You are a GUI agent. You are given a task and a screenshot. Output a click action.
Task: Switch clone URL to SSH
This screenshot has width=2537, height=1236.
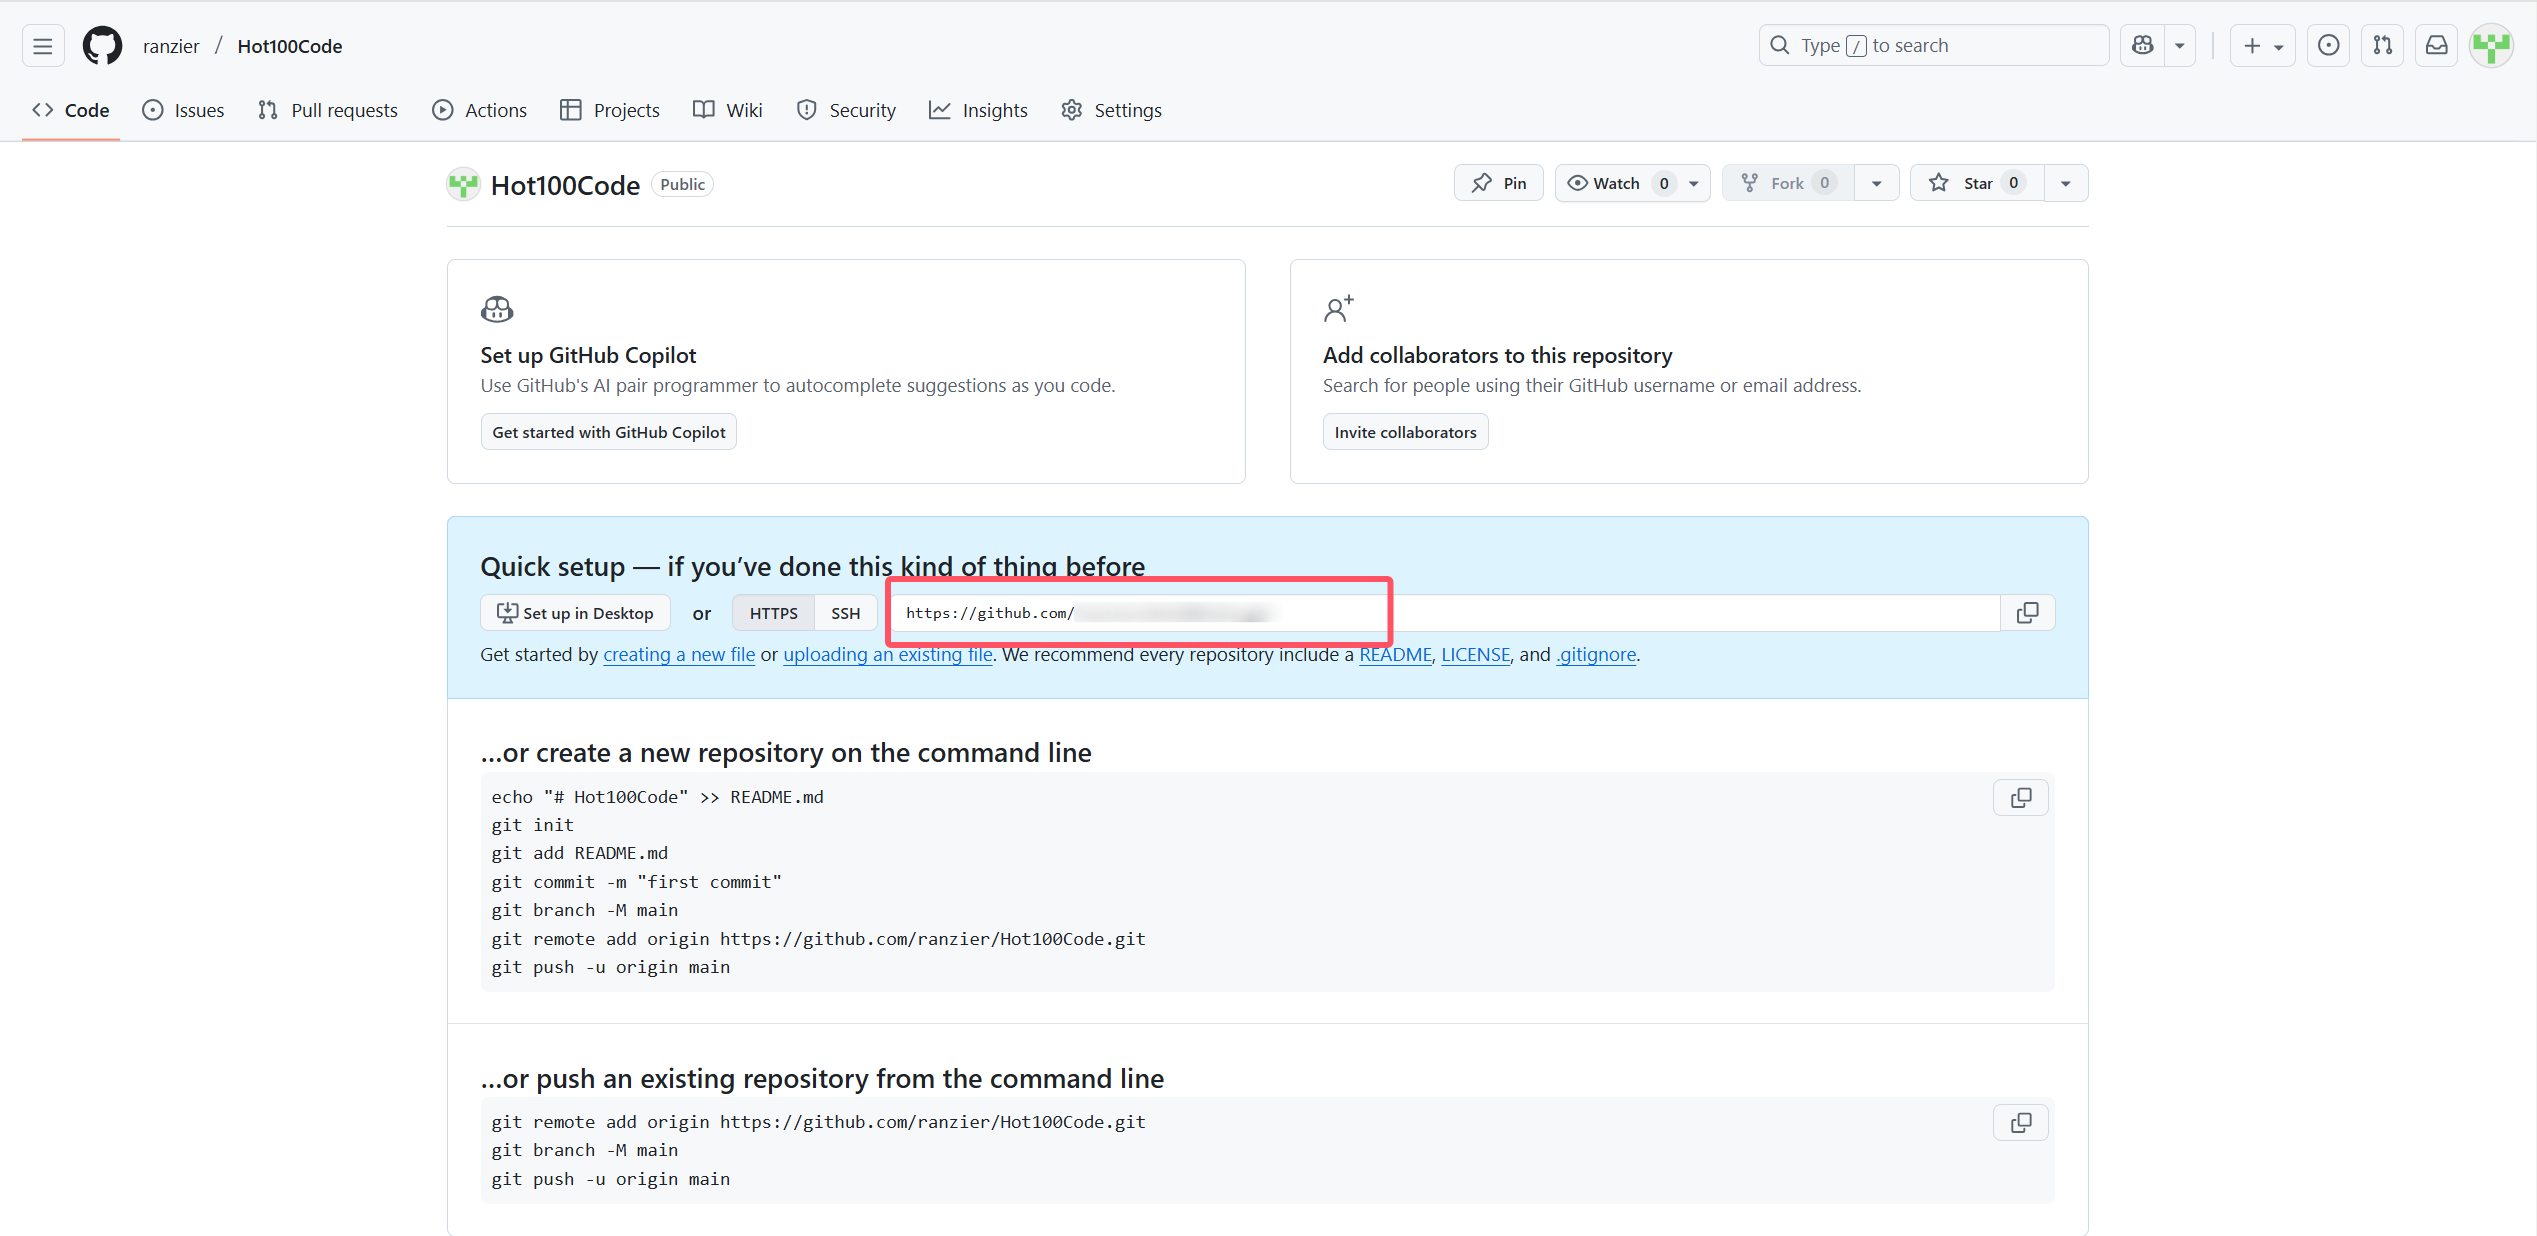click(845, 613)
